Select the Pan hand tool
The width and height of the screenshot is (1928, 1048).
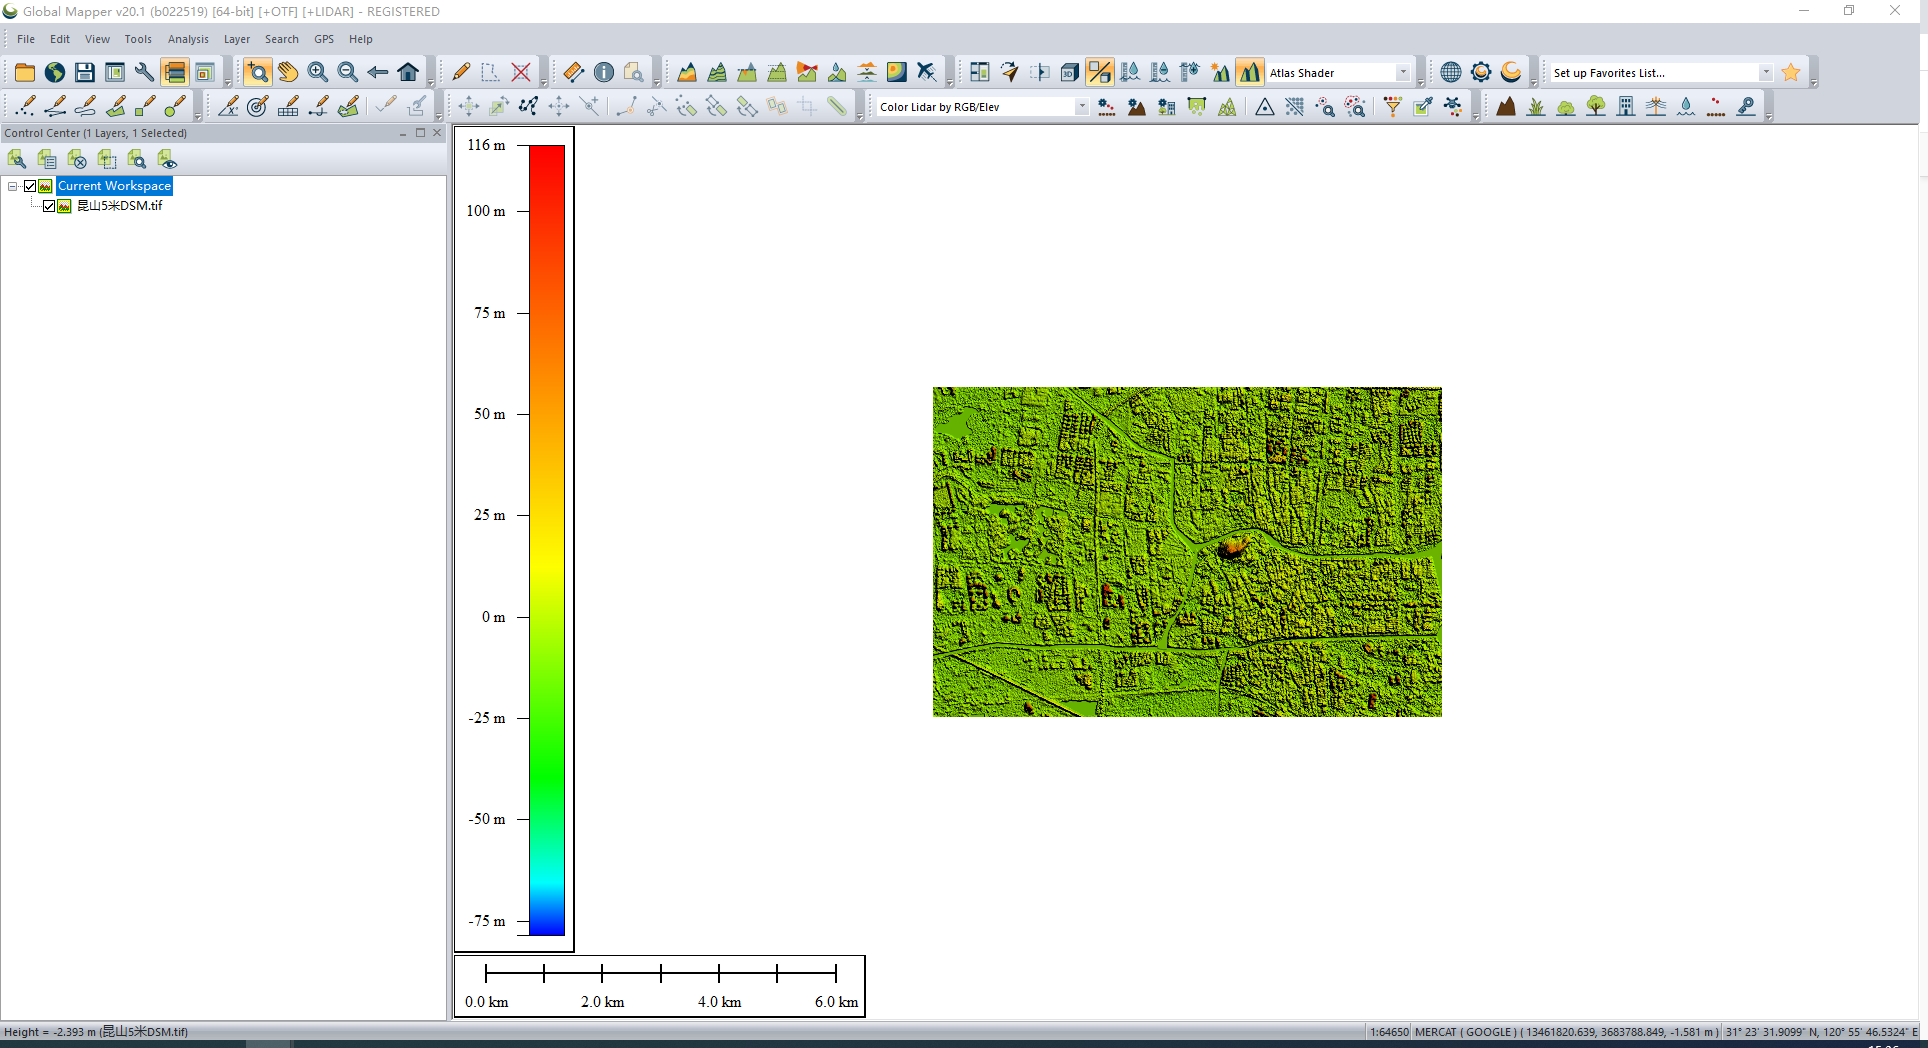[x=288, y=72]
